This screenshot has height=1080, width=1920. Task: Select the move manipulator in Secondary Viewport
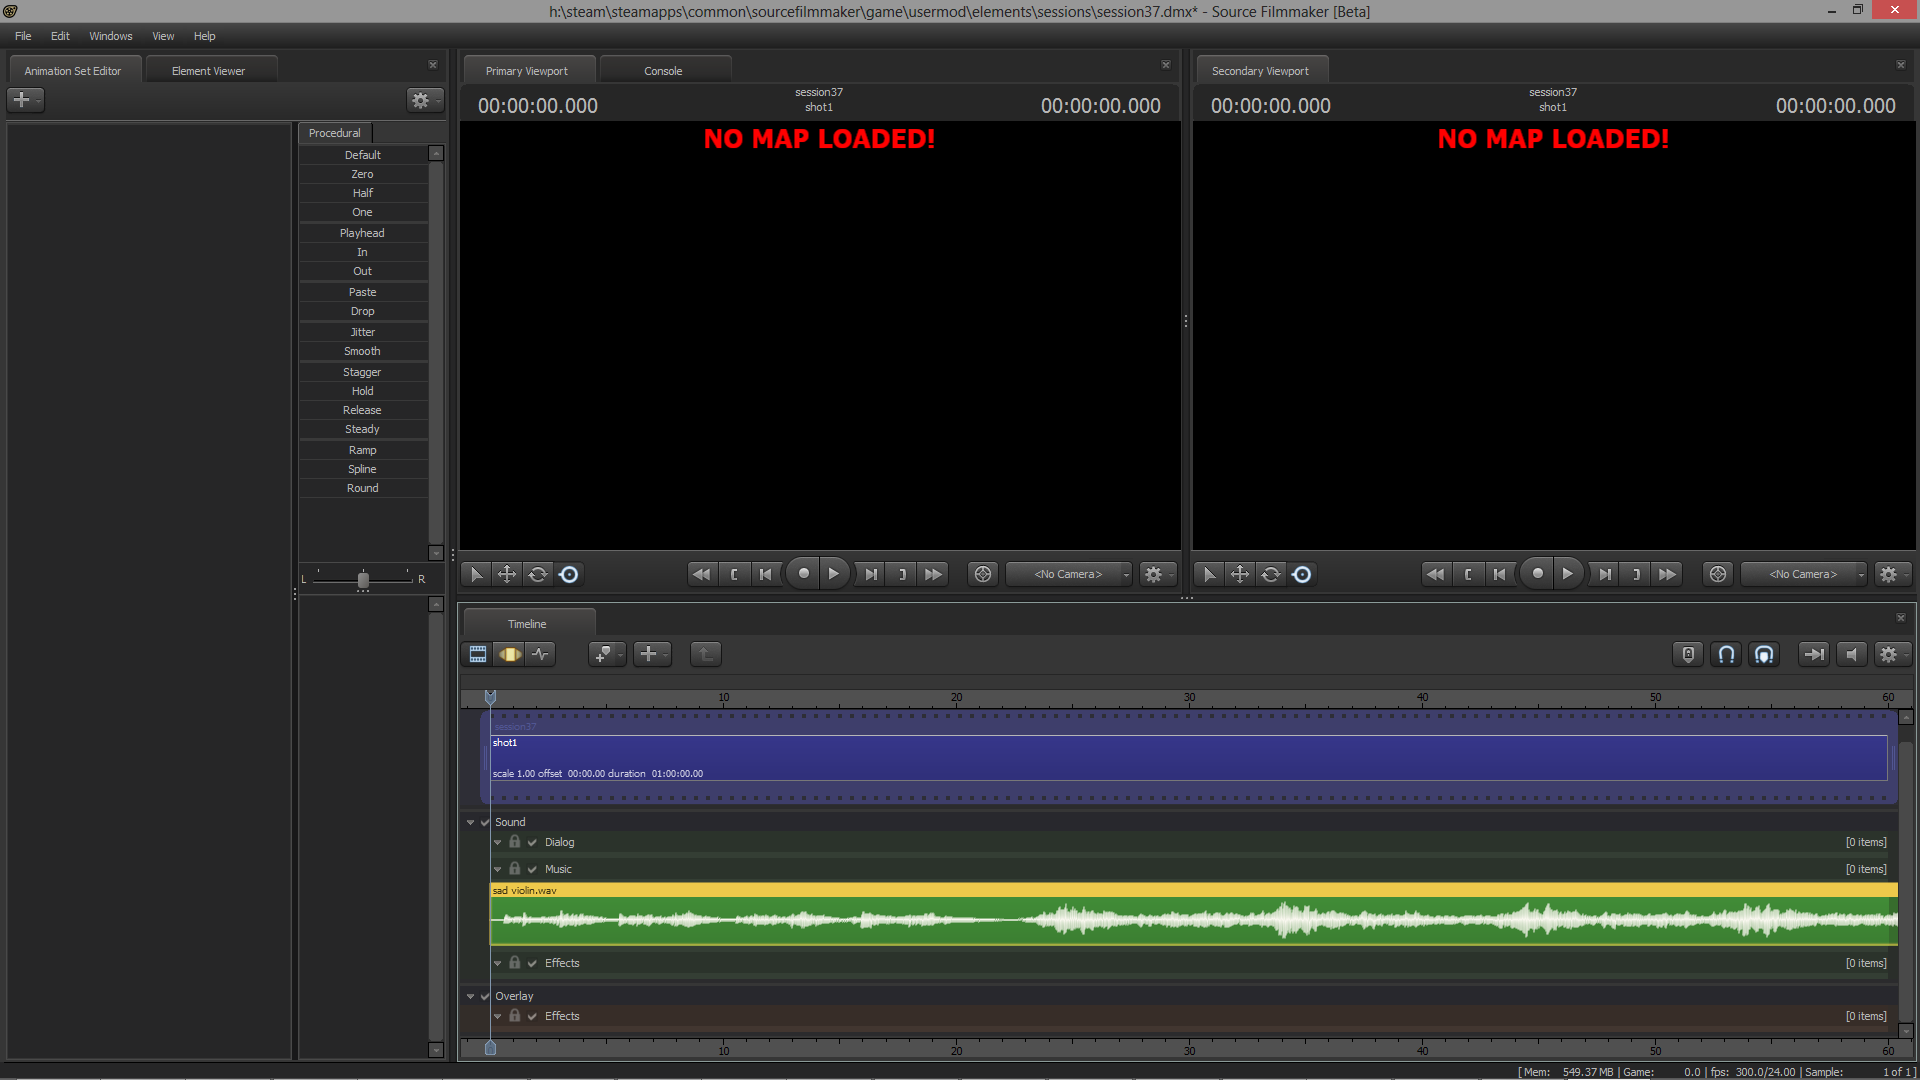1240,574
